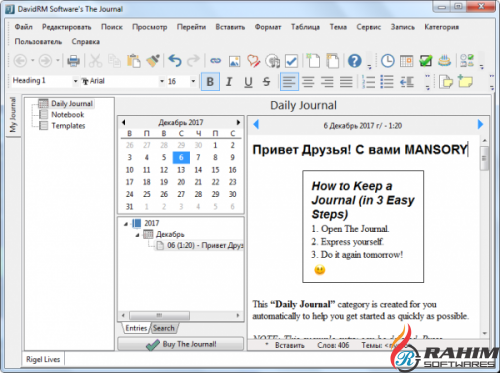The image size is (500, 373).
Task: Click the Copy icon in the toolbar
Action: 114,61
